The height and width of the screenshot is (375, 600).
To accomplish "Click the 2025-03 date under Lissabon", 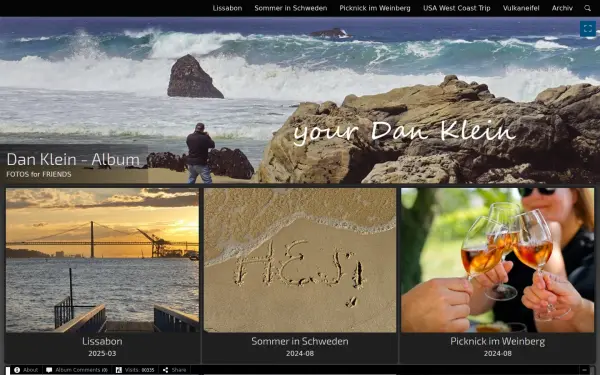I will click(102, 354).
